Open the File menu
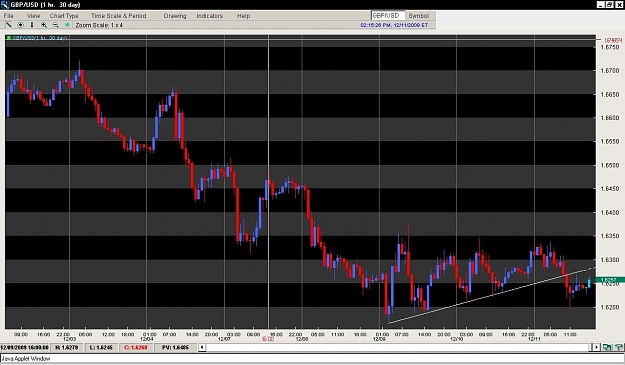 [8, 16]
